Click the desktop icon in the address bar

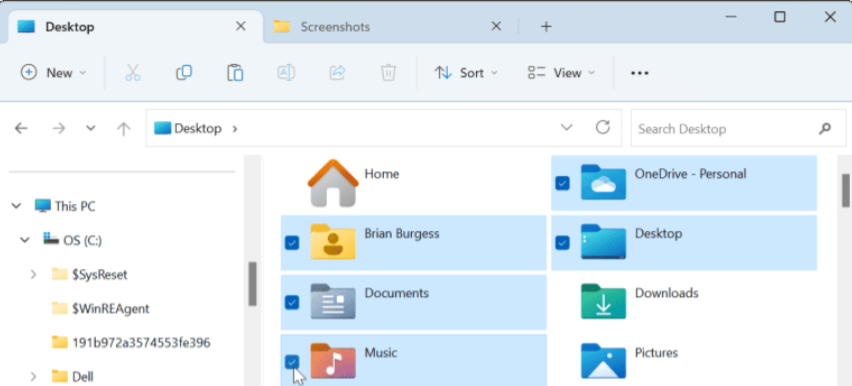pos(162,128)
